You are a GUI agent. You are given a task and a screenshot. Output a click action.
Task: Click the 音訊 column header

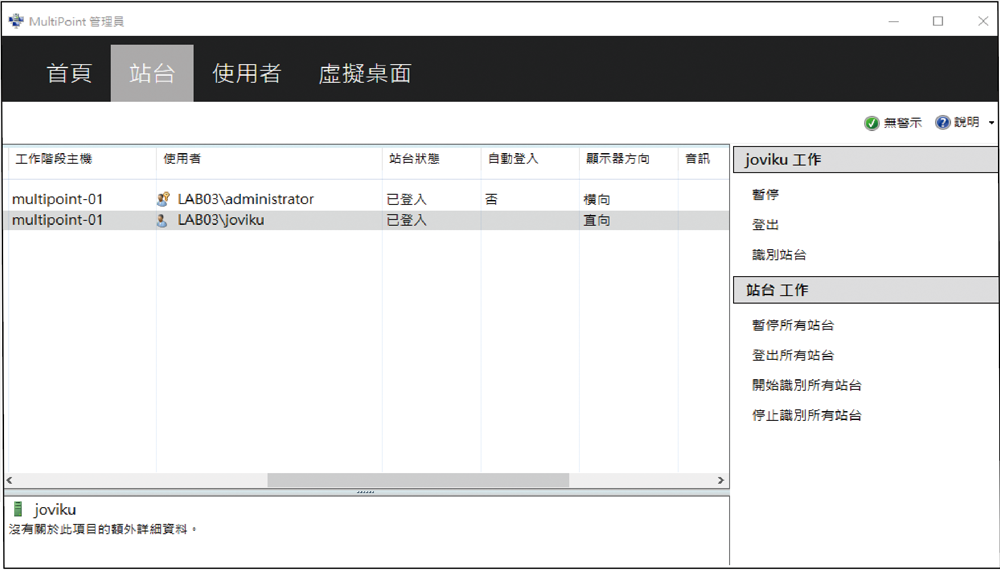pos(698,159)
